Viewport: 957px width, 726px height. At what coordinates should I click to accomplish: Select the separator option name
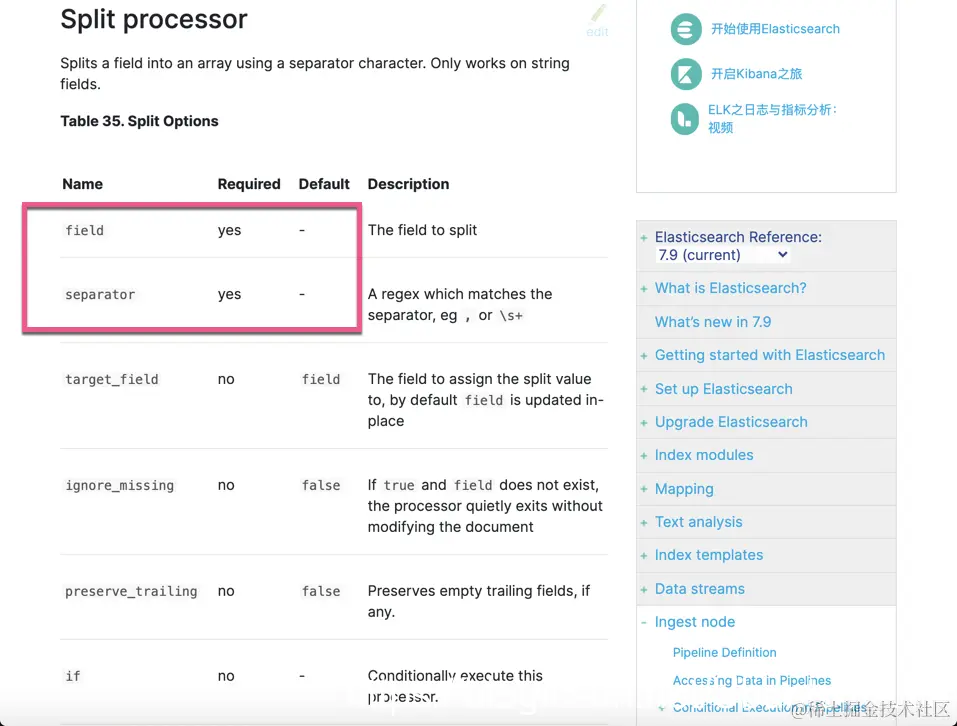coord(100,294)
